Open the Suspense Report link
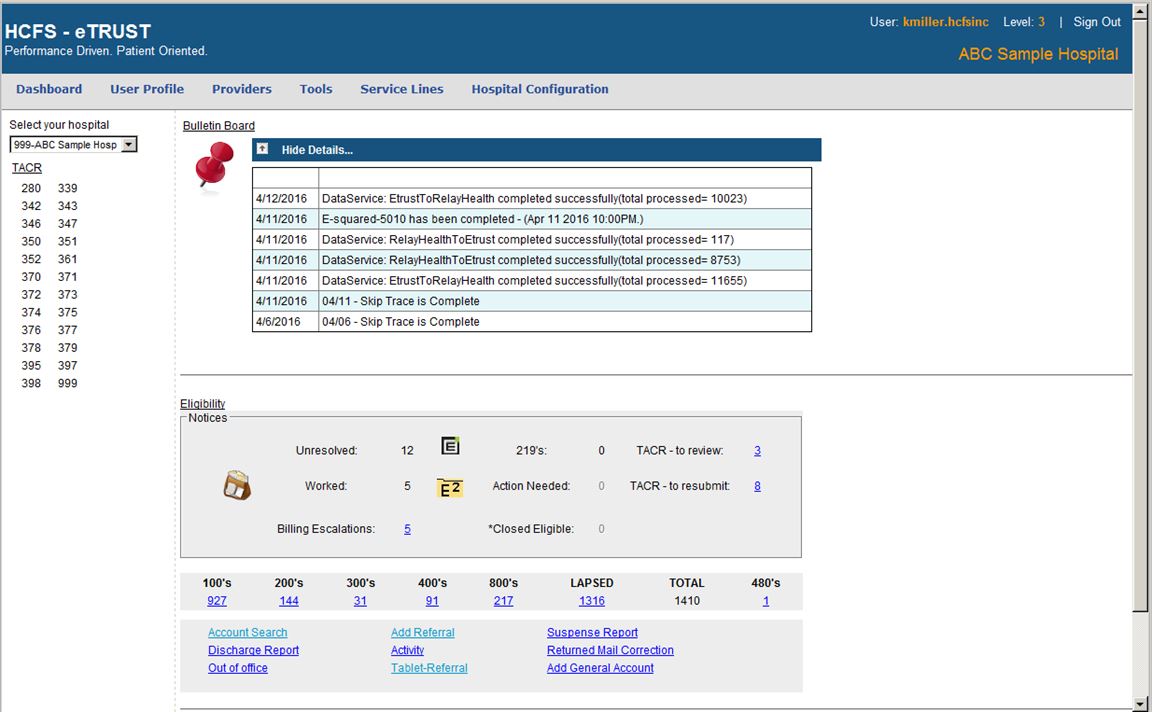Screen dimensions: 1152x712 pos(592,632)
